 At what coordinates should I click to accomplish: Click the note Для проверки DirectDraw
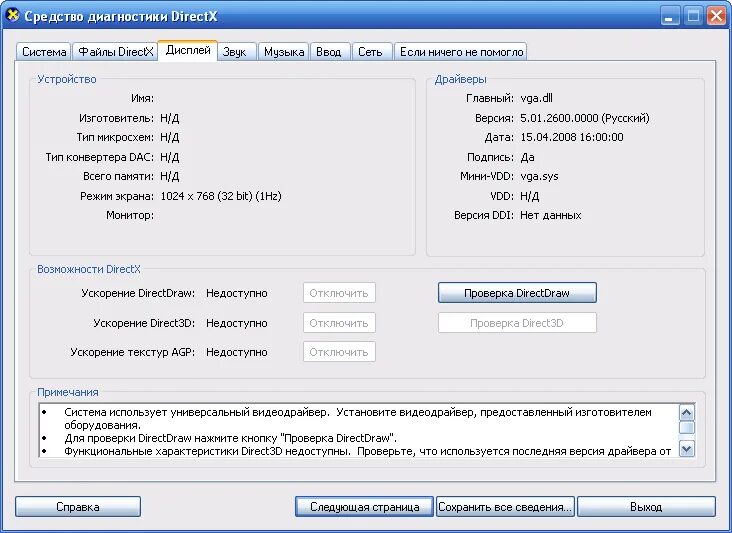[x=231, y=438]
